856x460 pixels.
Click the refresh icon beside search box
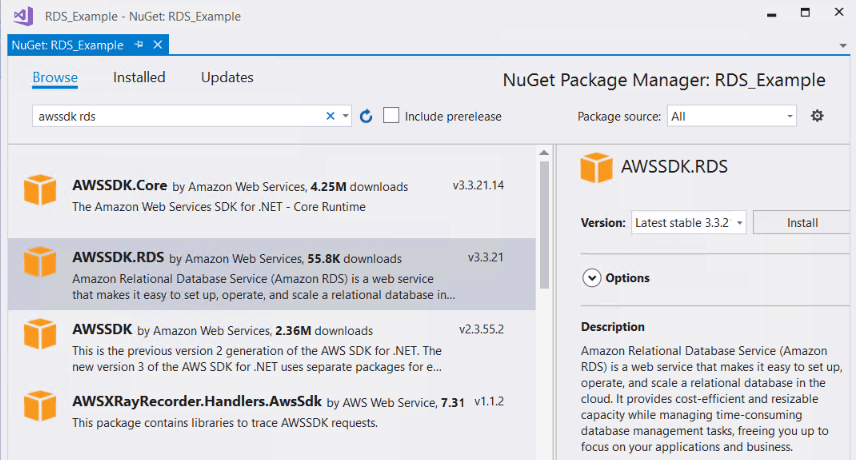pyautogui.click(x=366, y=117)
